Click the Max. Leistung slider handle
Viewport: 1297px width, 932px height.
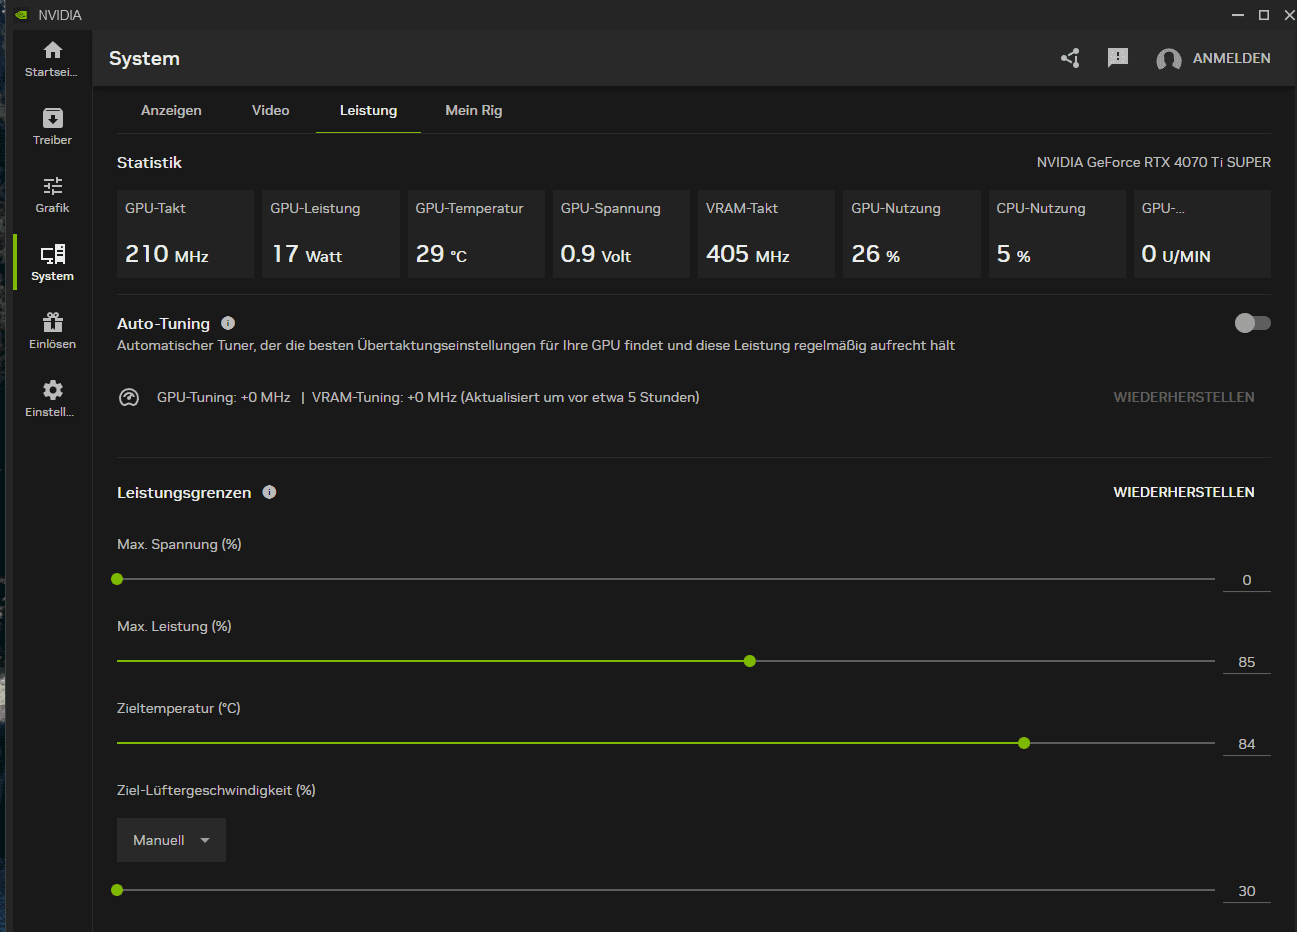point(750,661)
